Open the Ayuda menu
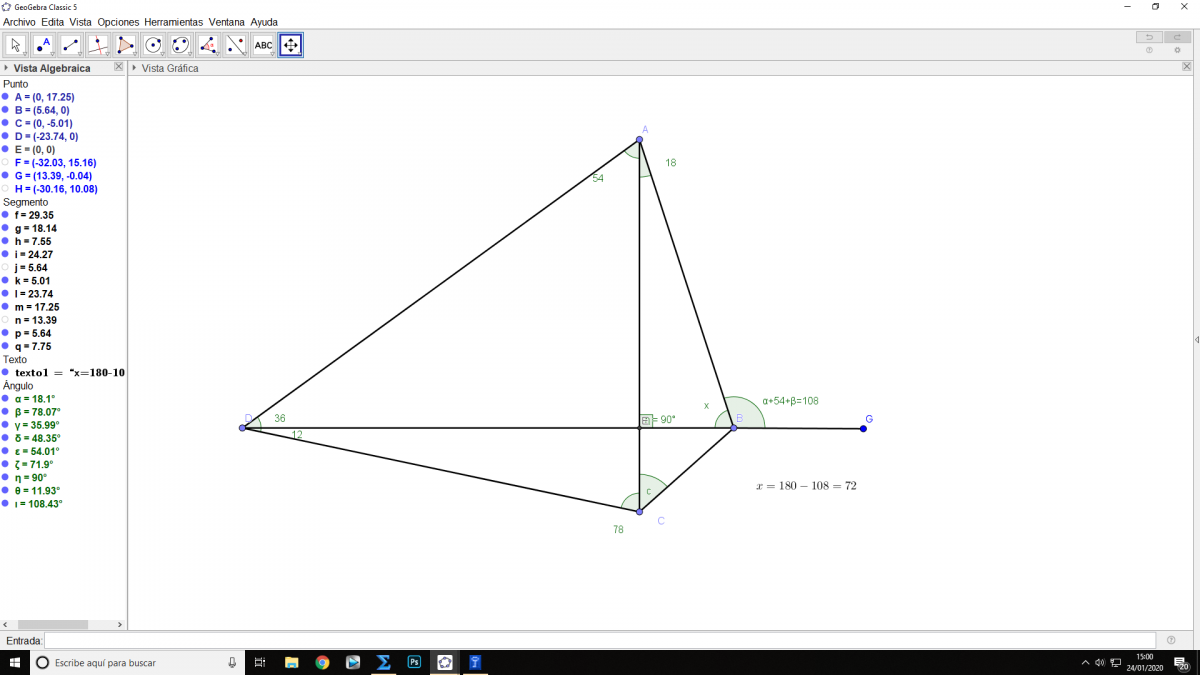1200x675 pixels. tap(264, 21)
